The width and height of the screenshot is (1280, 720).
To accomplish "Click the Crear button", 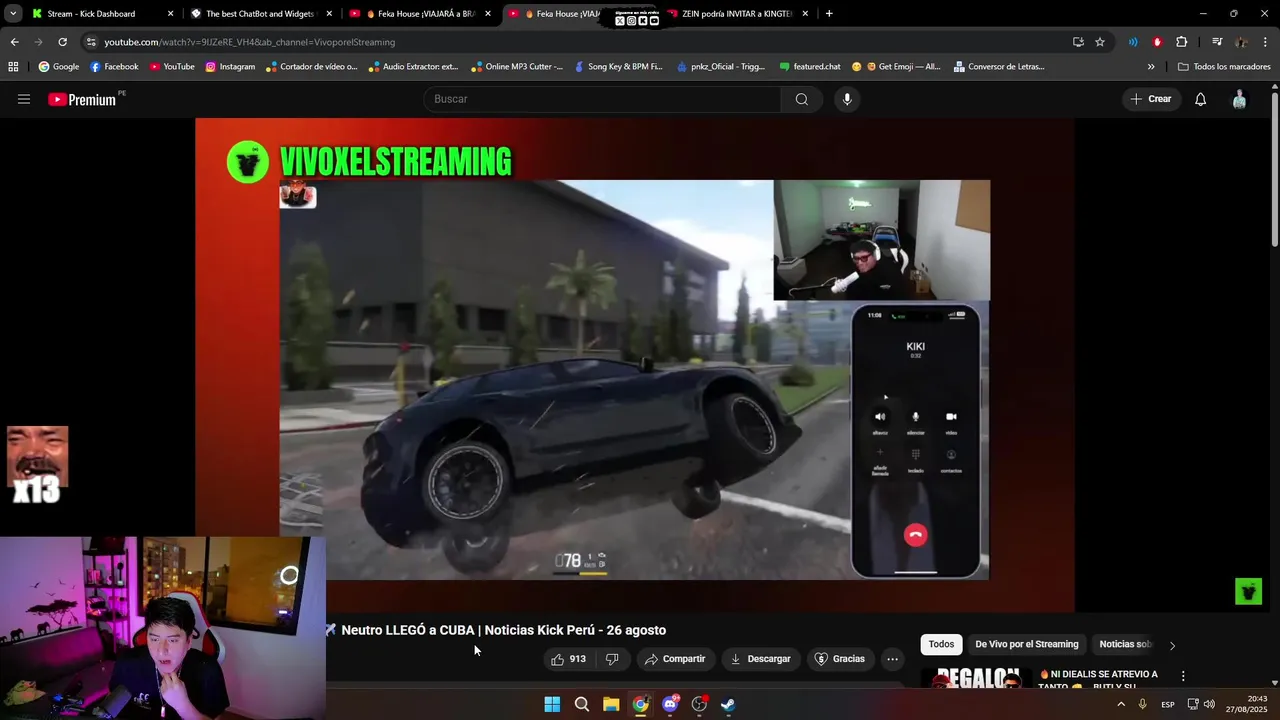I will tap(1150, 99).
